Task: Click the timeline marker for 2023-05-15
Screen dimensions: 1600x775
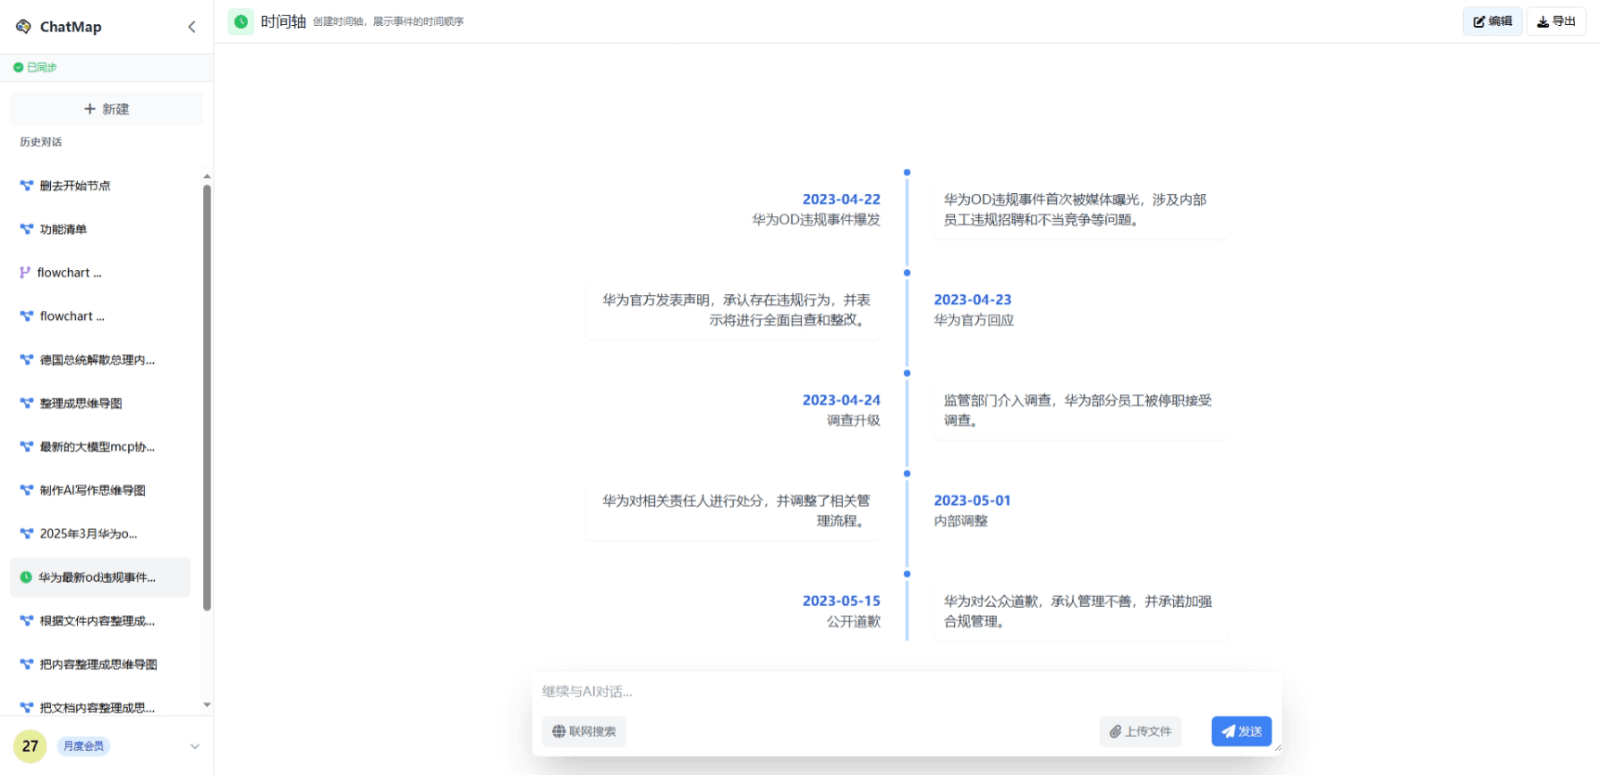Action: tap(907, 574)
